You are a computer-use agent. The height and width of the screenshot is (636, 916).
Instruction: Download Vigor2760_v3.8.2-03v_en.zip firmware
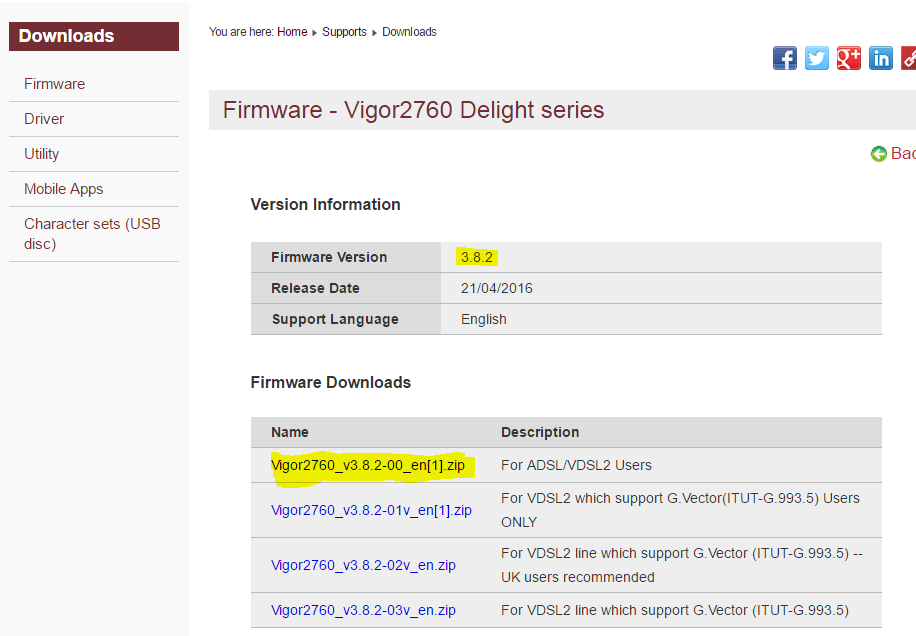(x=363, y=610)
